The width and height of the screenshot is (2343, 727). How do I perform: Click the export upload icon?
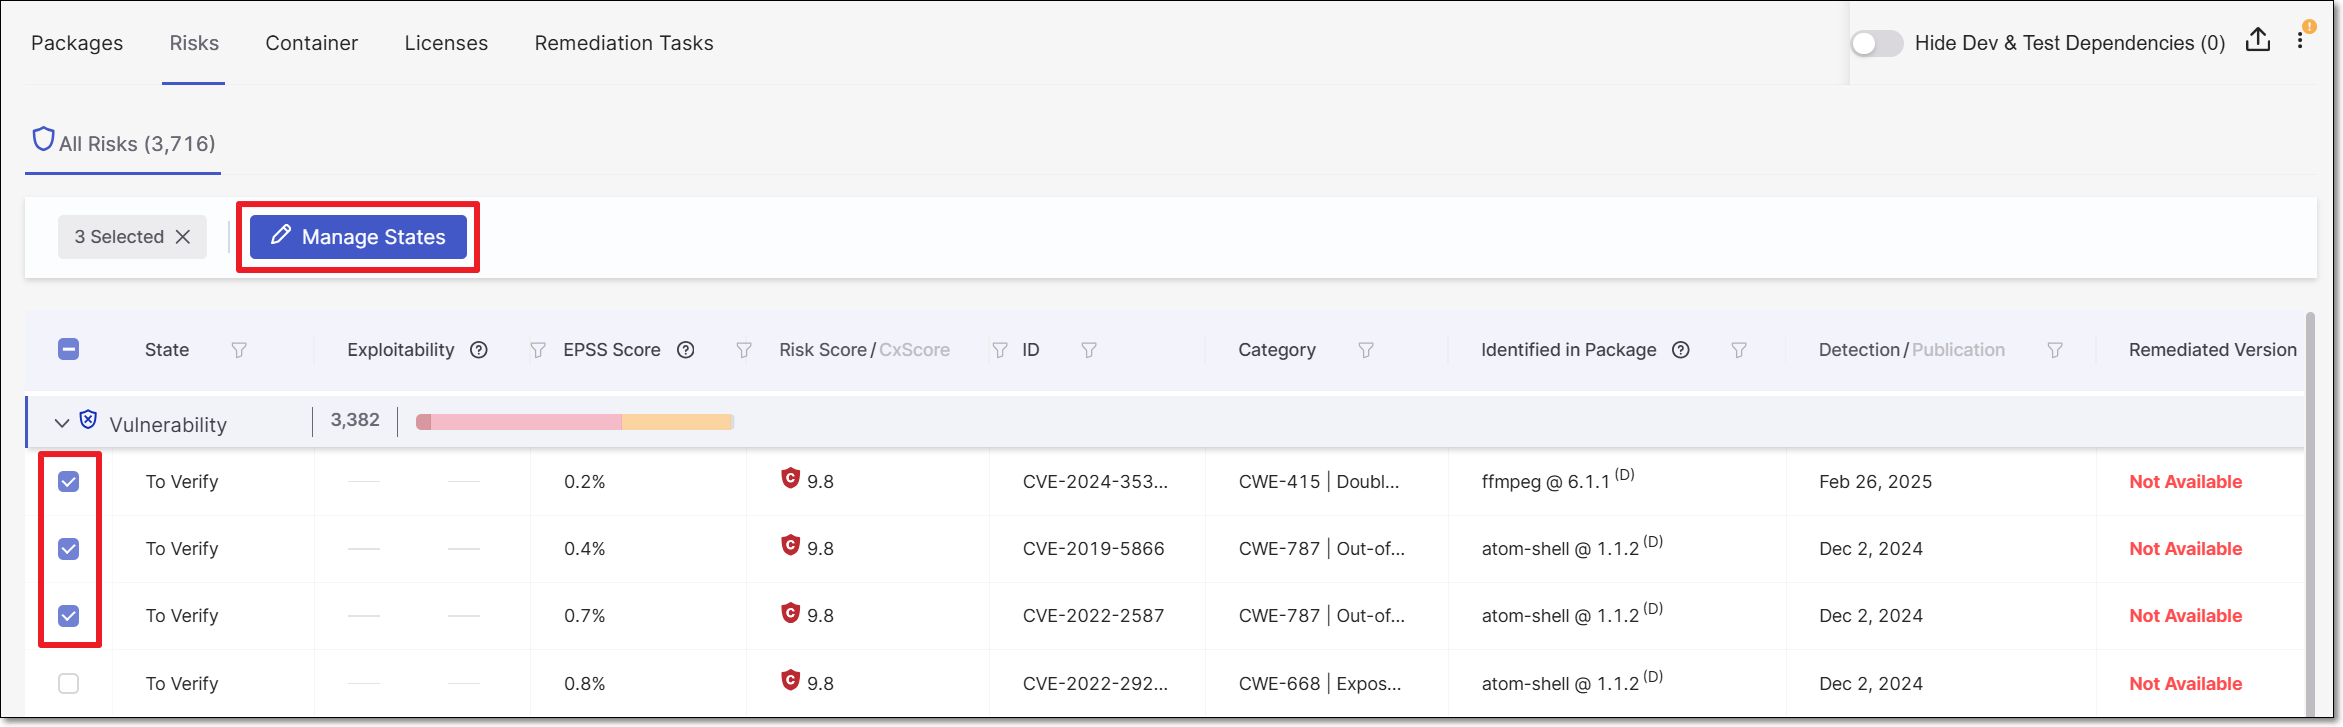pos(2257,40)
